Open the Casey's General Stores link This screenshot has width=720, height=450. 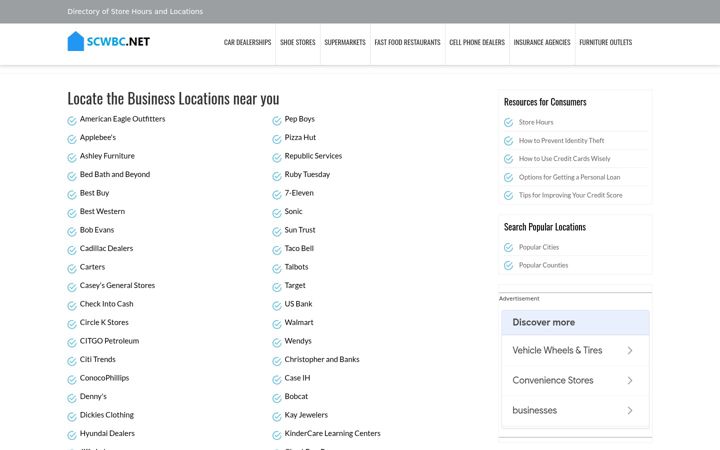point(118,286)
